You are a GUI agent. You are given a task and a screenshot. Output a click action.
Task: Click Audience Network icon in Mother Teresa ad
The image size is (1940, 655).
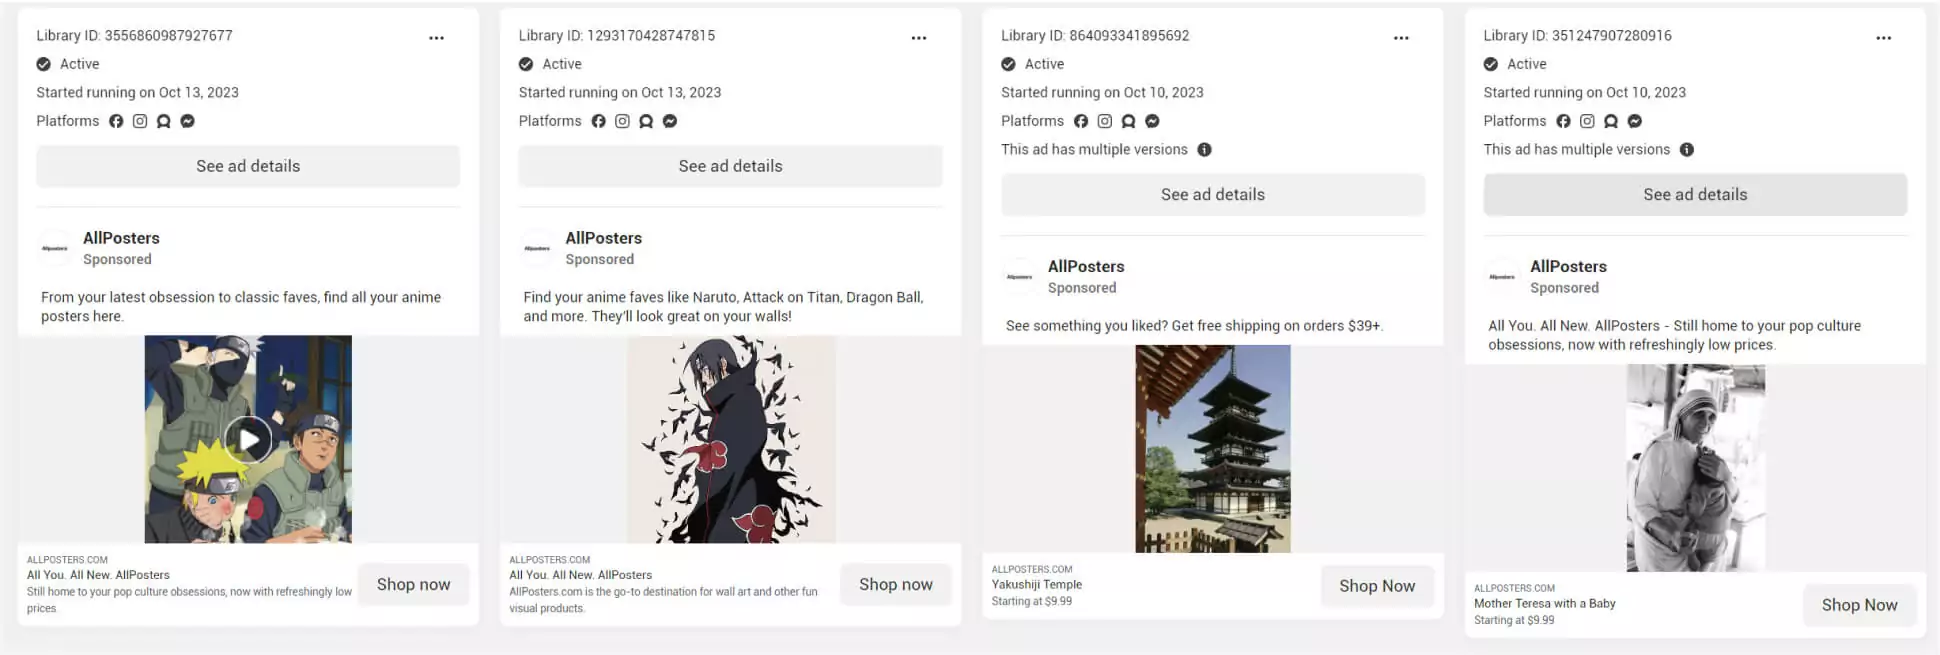pyautogui.click(x=1611, y=121)
